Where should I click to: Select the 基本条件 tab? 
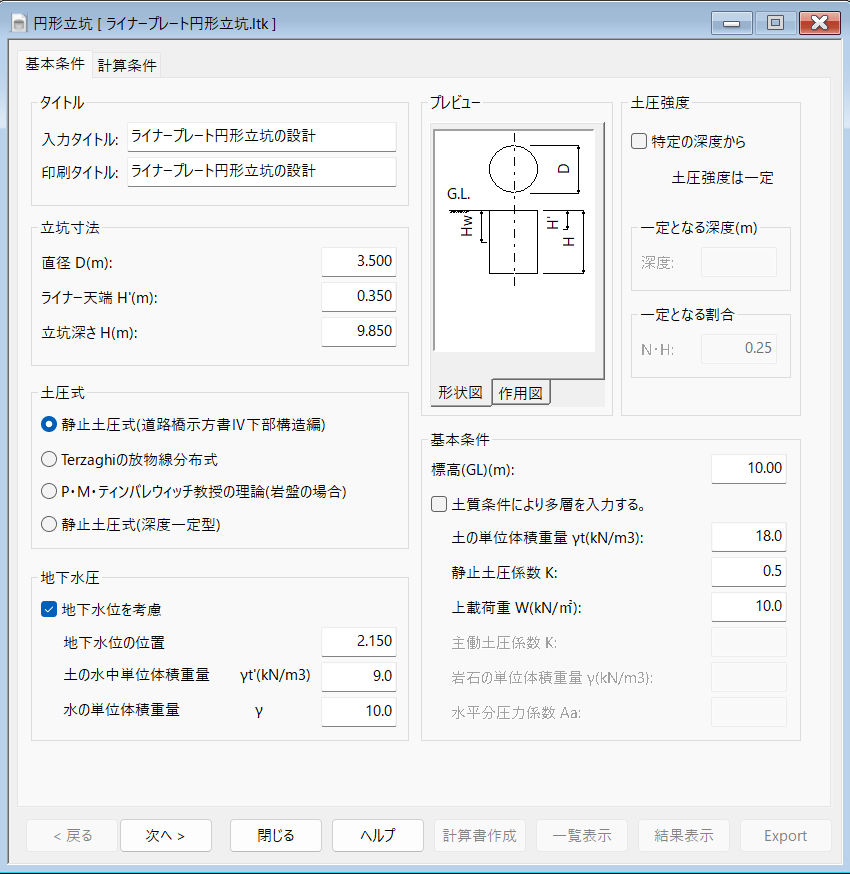point(55,64)
